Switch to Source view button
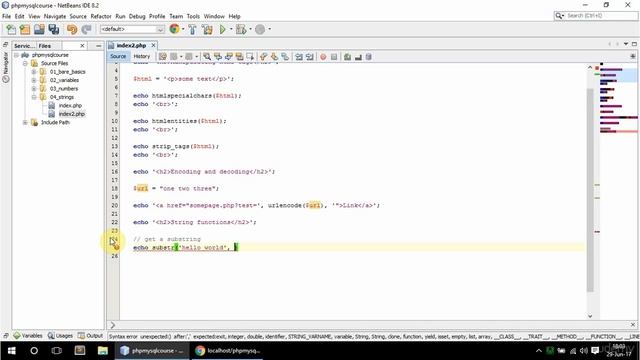 (x=118, y=56)
